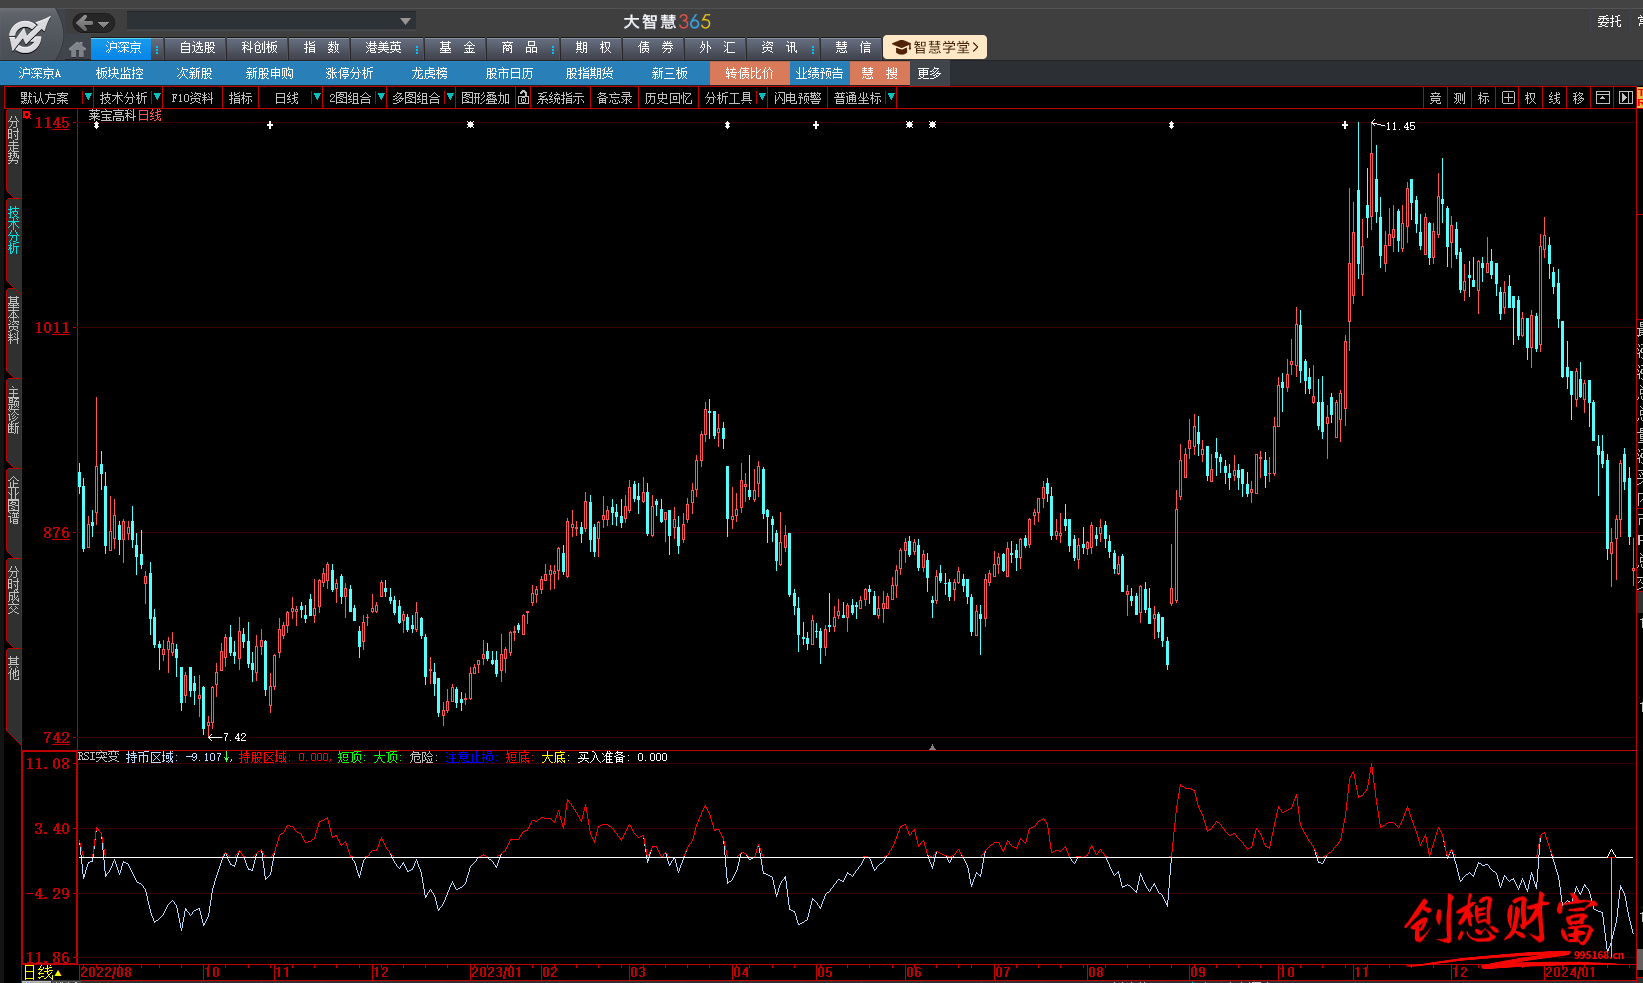Screen dimensions: 1643x983
Task: Expand the stock code search dropdown
Action: (405, 21)
